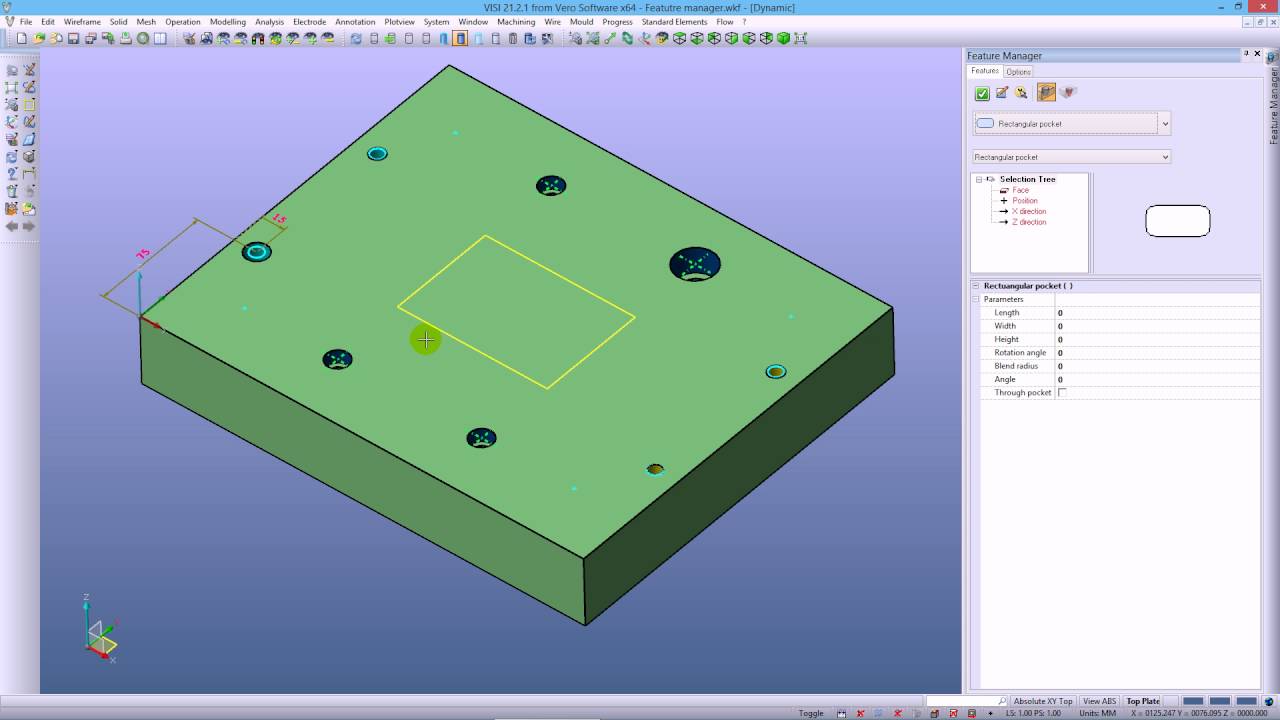The width and height of the screenshot is (1280, 720).
Task: Select X direction in the Selection Tree
Action: [1029, 211]
